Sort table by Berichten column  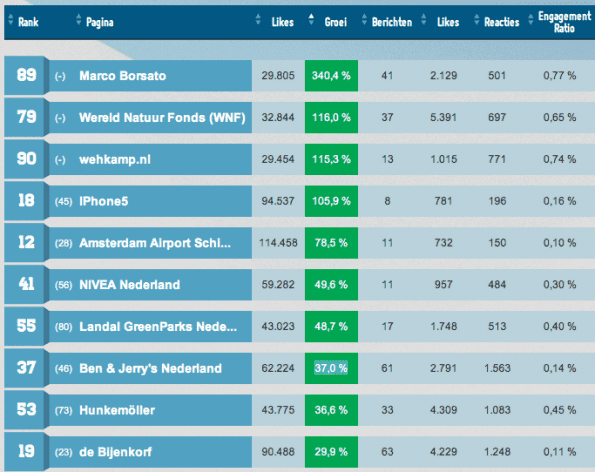point(387,22)
